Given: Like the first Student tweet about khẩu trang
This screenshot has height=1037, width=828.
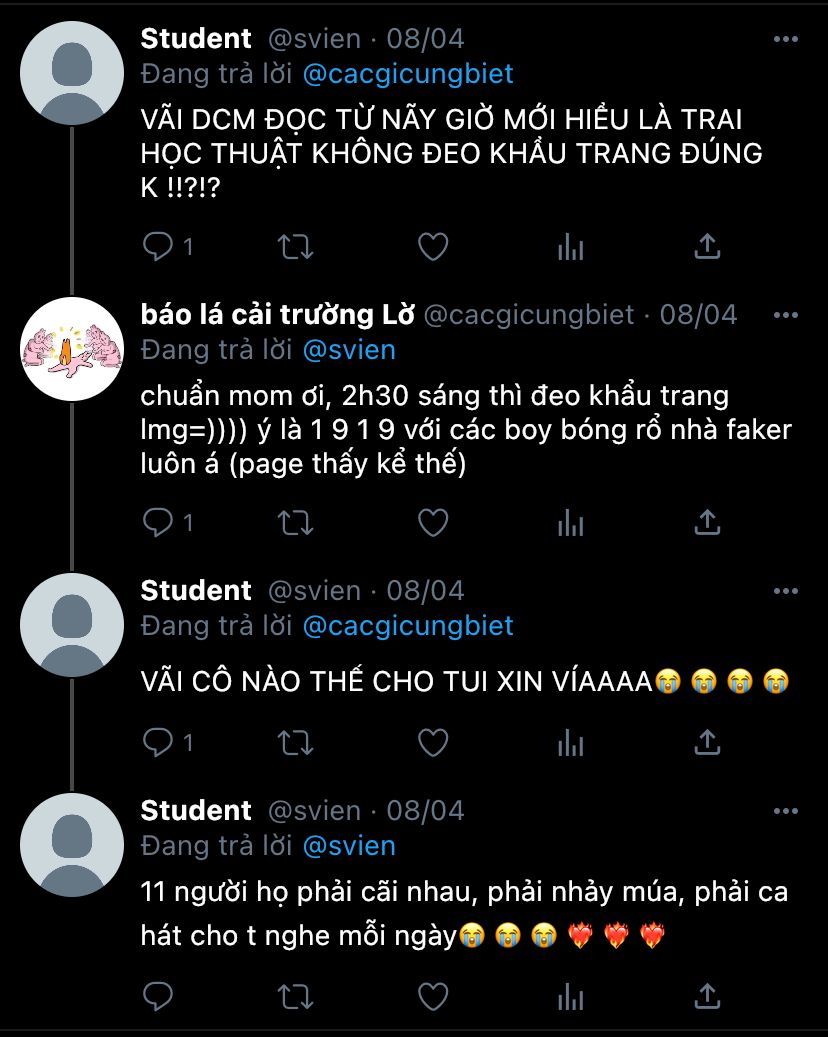Looking at the screenshot, I should point(433,247).
